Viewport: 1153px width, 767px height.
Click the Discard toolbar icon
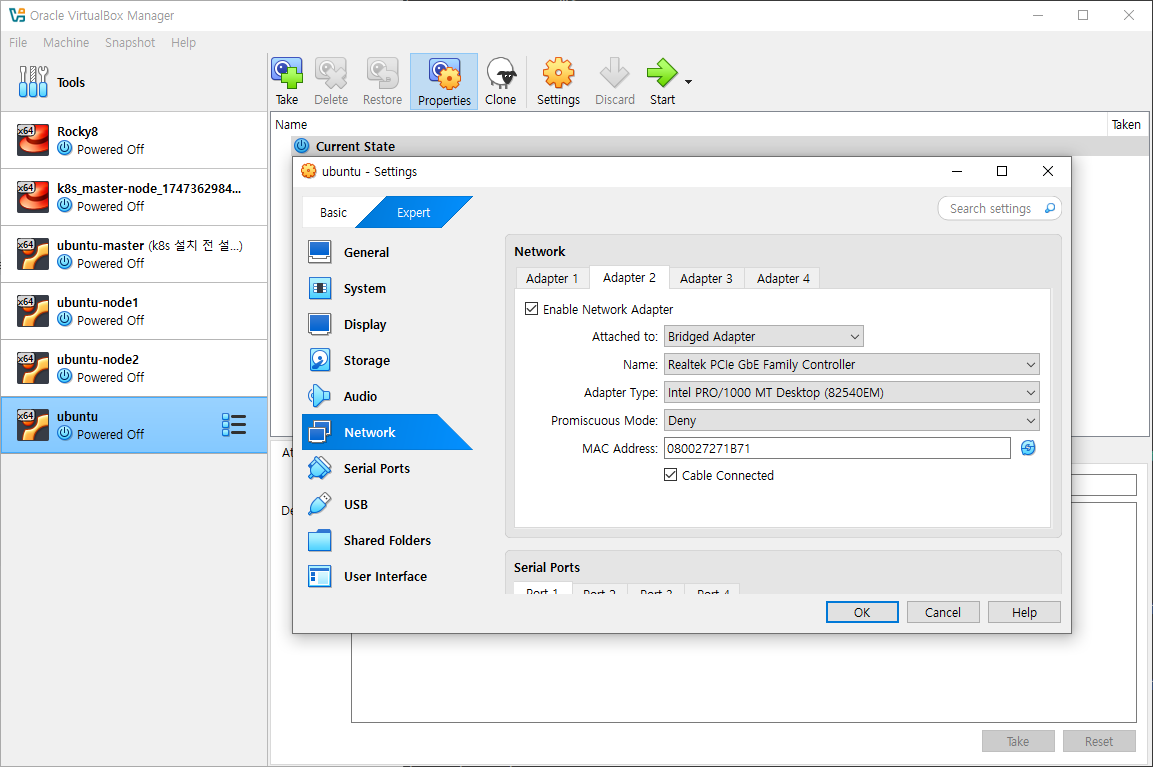tap(615, 82)
